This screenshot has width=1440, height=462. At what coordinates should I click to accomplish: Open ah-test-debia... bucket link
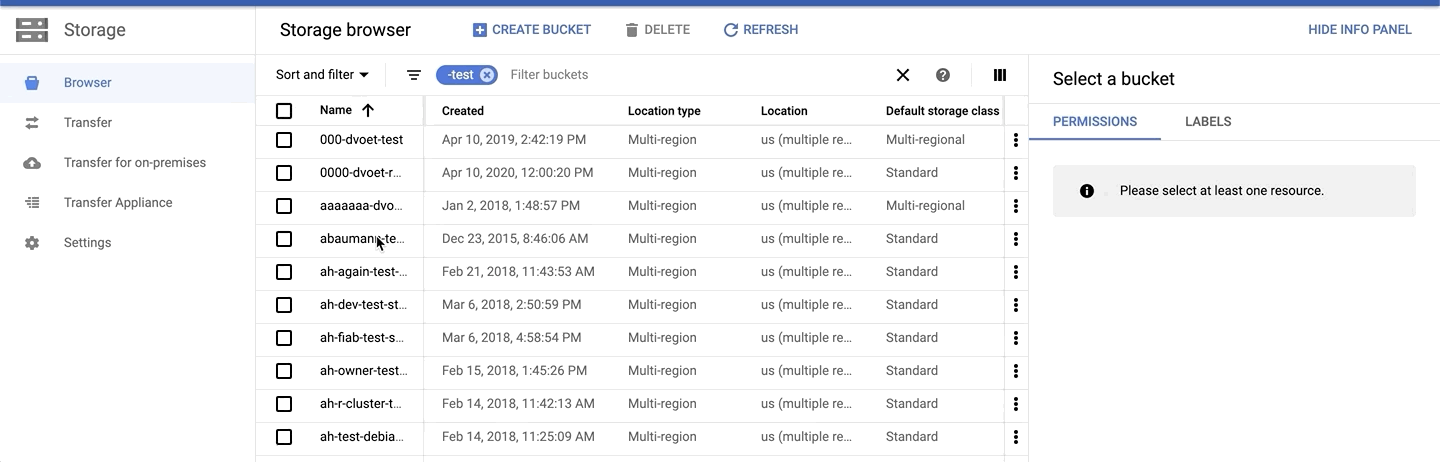tap(362, 437)
